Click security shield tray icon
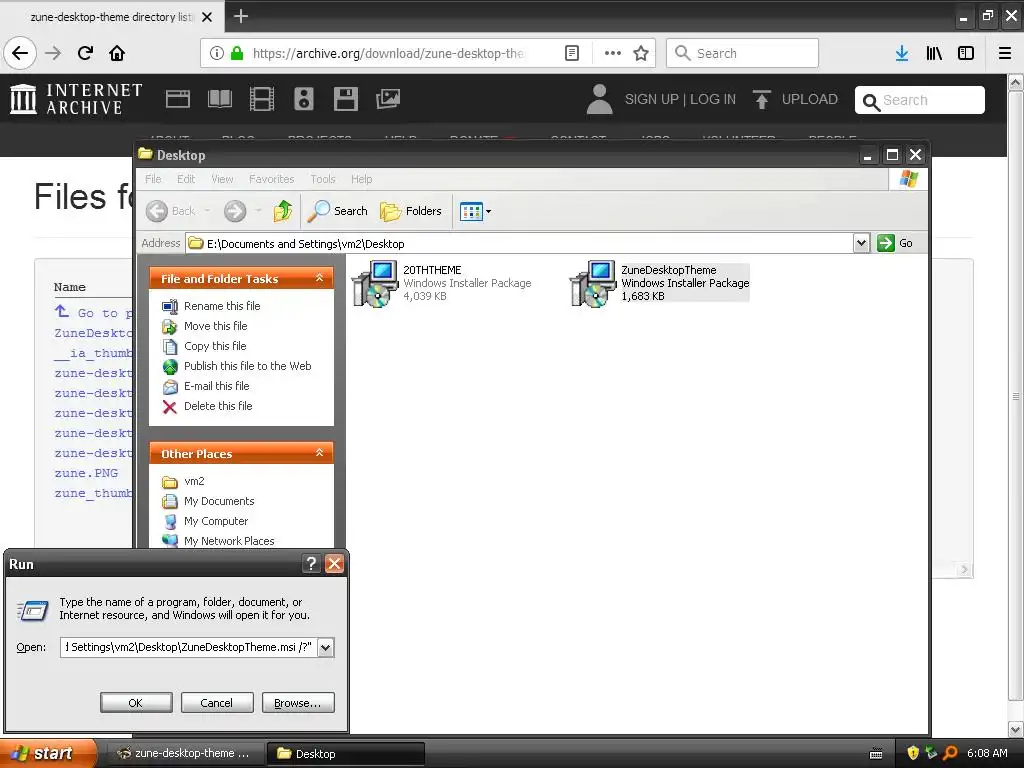 (x=913, y=753)
